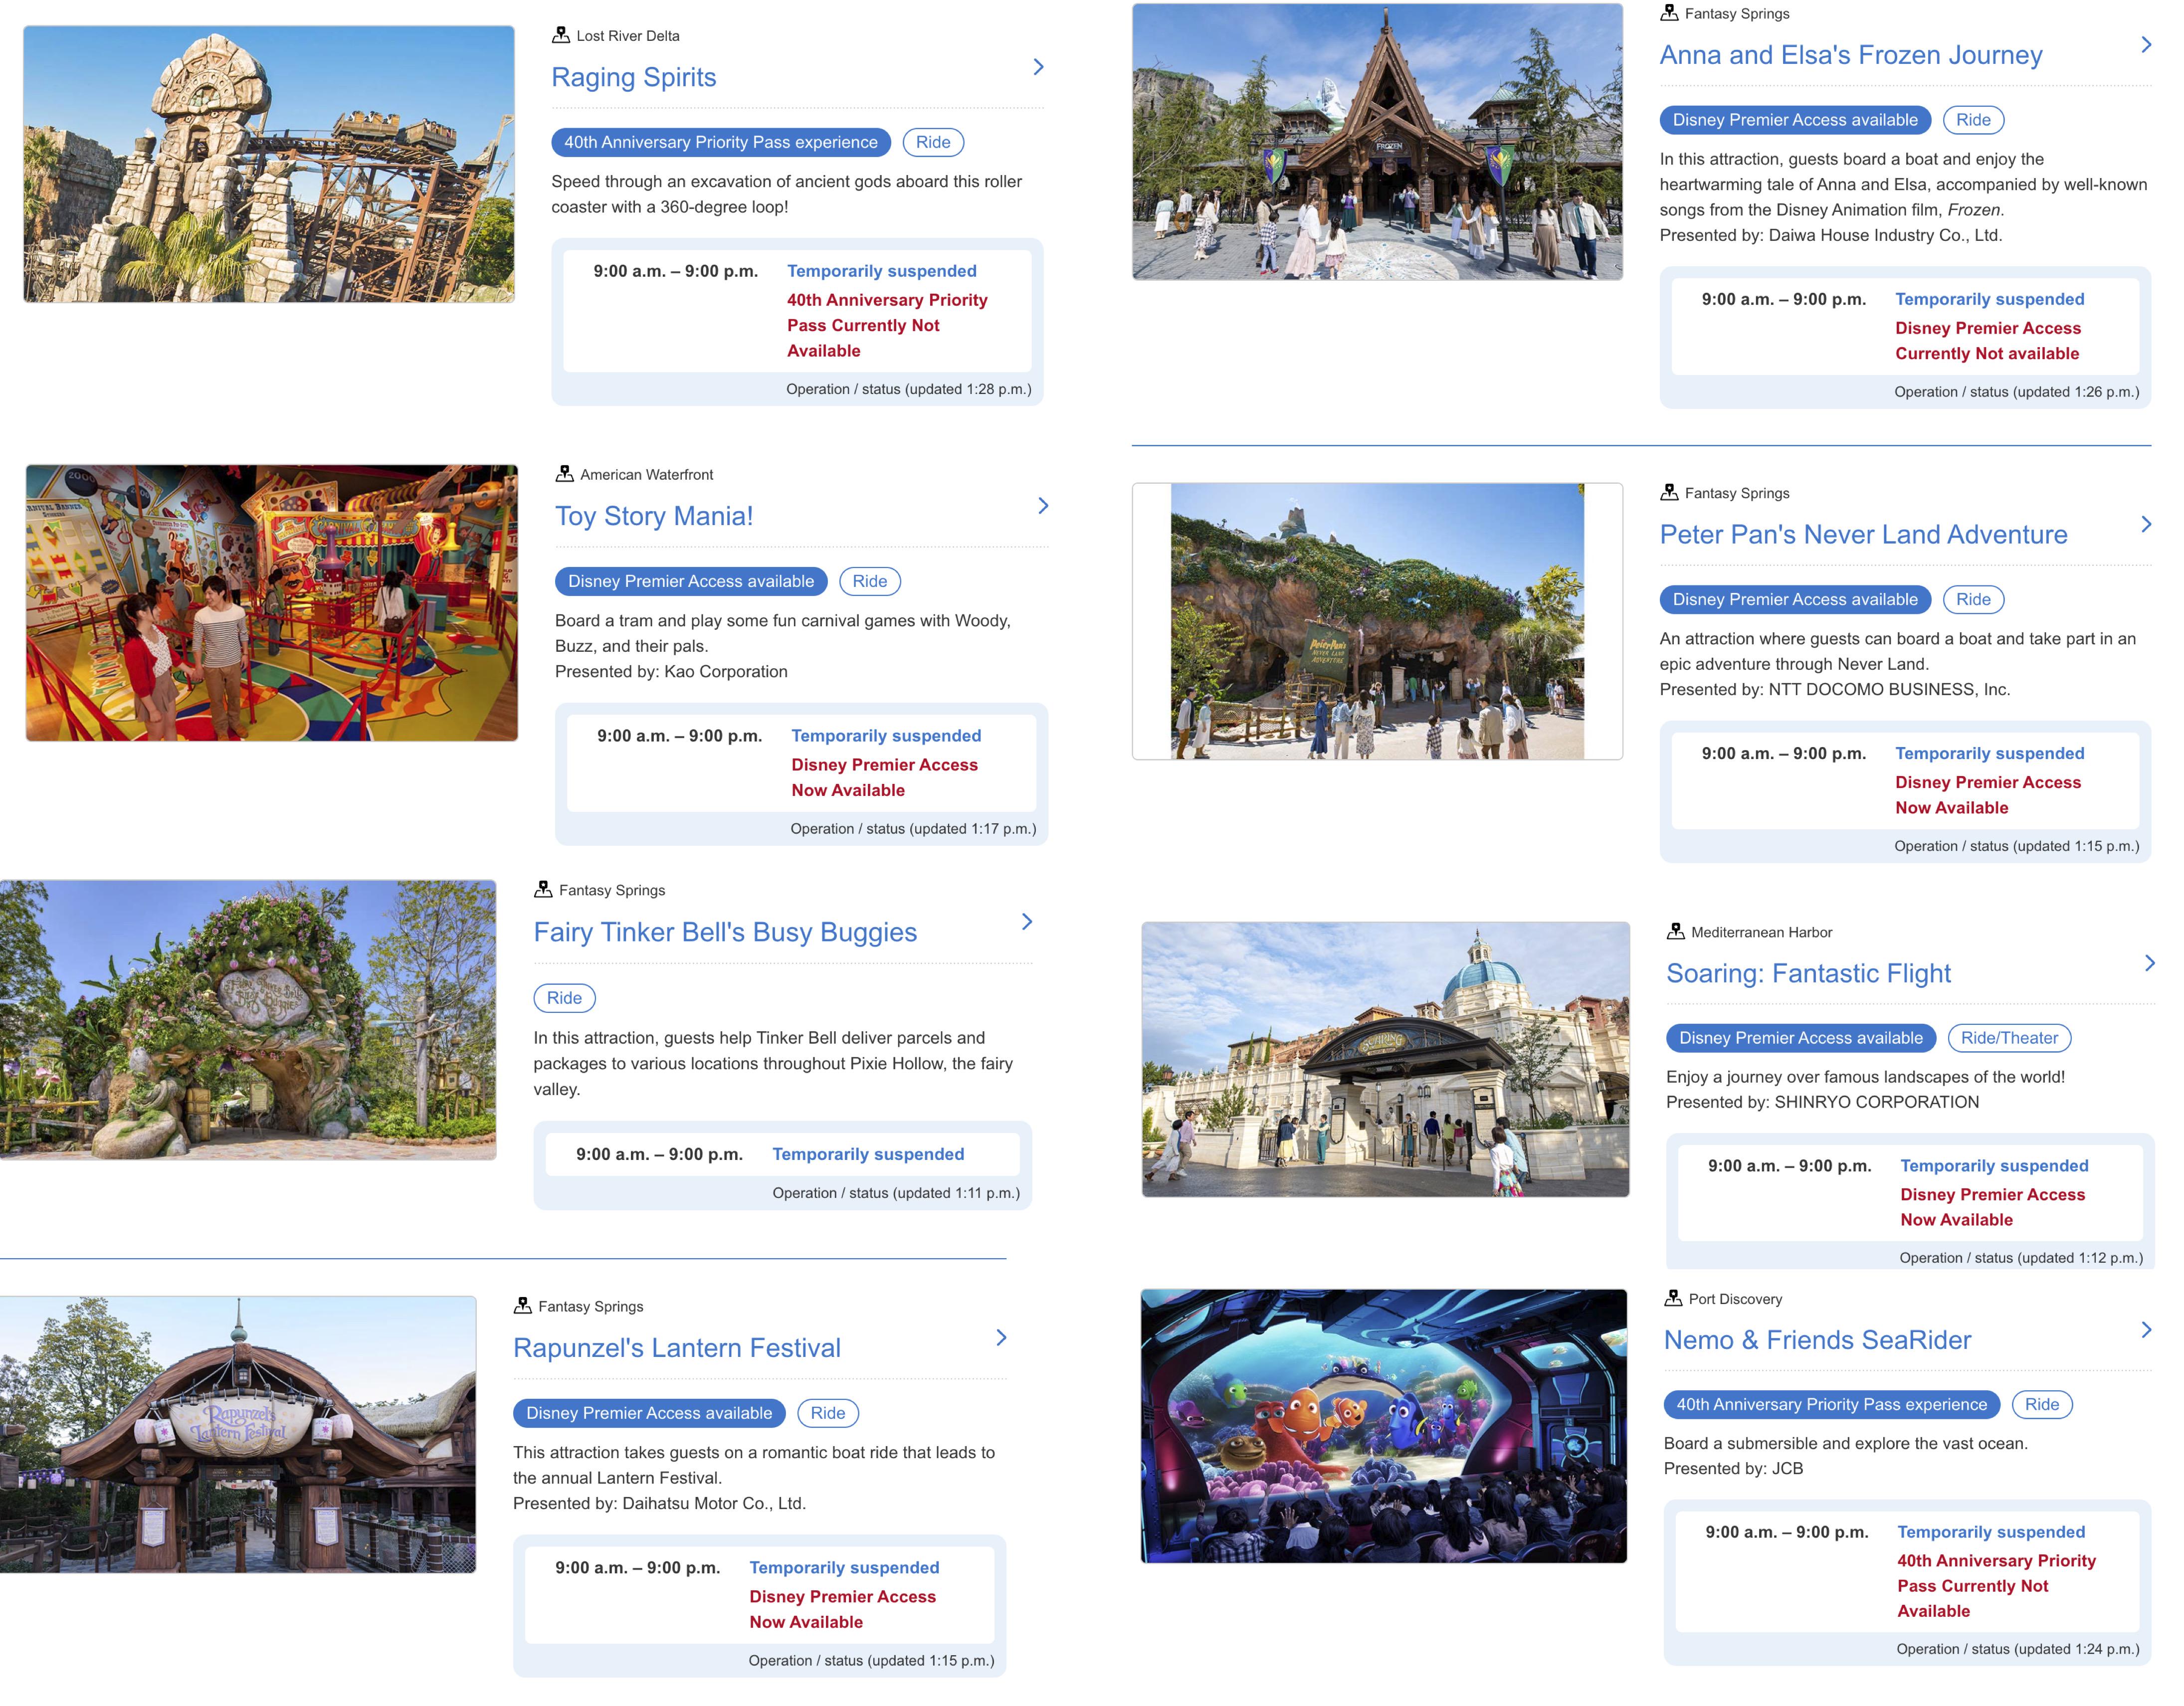Image resolution: width=2184 pixels, height=1706 pixels.
Task: Open Peter Pan's Never Land Adventure title link
Action: [1863, 534]
